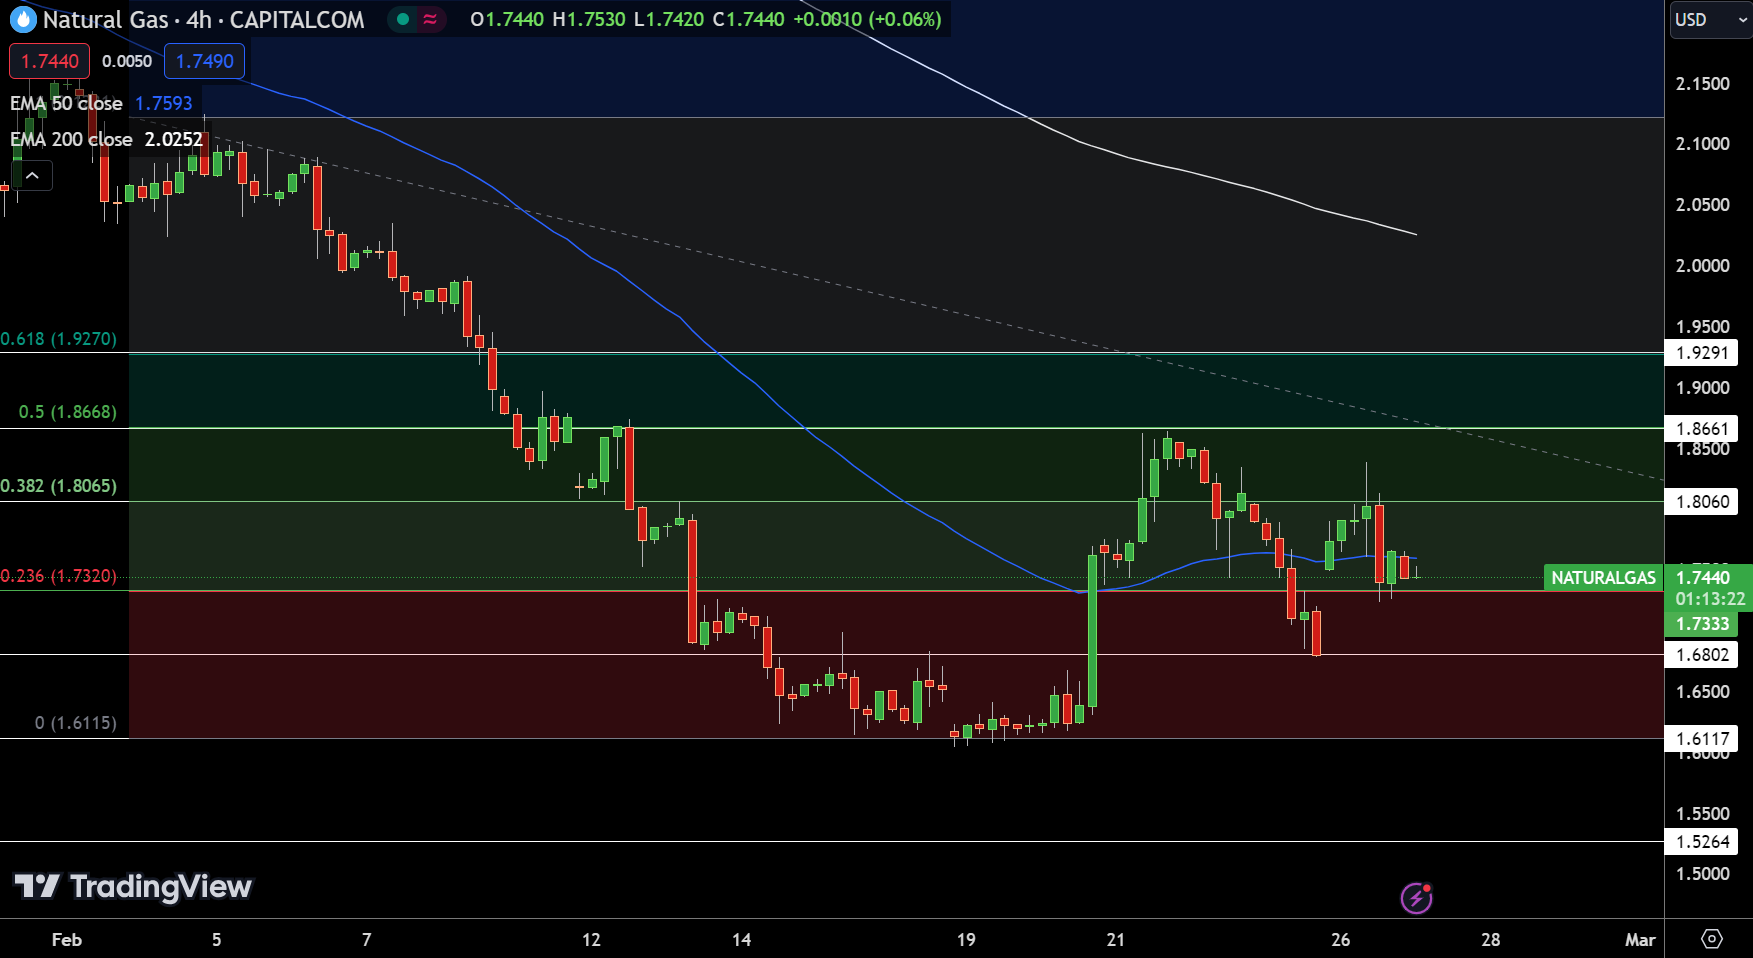Click the Natural Gas flame symbol icon
The width and height of the screenshot is (1753, 958).
(22, 19)
